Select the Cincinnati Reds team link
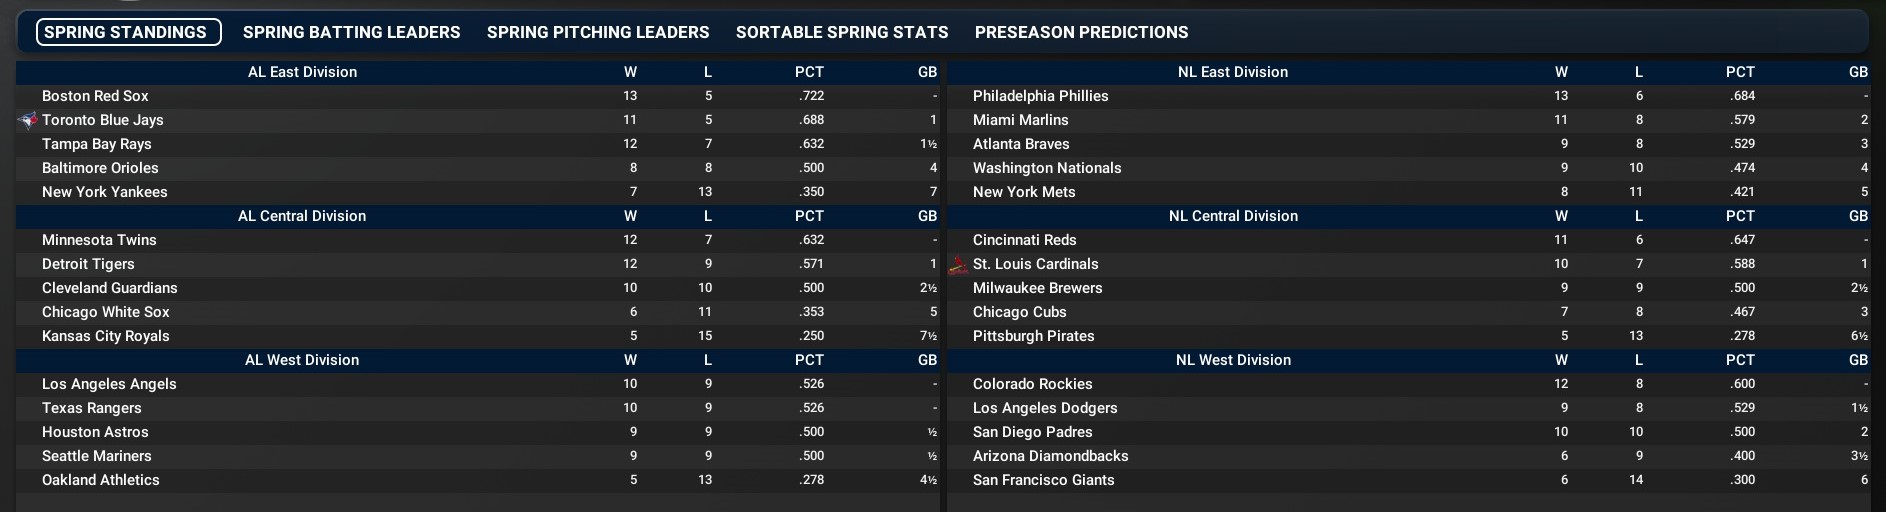The width and height of the screenshot is (1886, 512). click(1024, 240)
